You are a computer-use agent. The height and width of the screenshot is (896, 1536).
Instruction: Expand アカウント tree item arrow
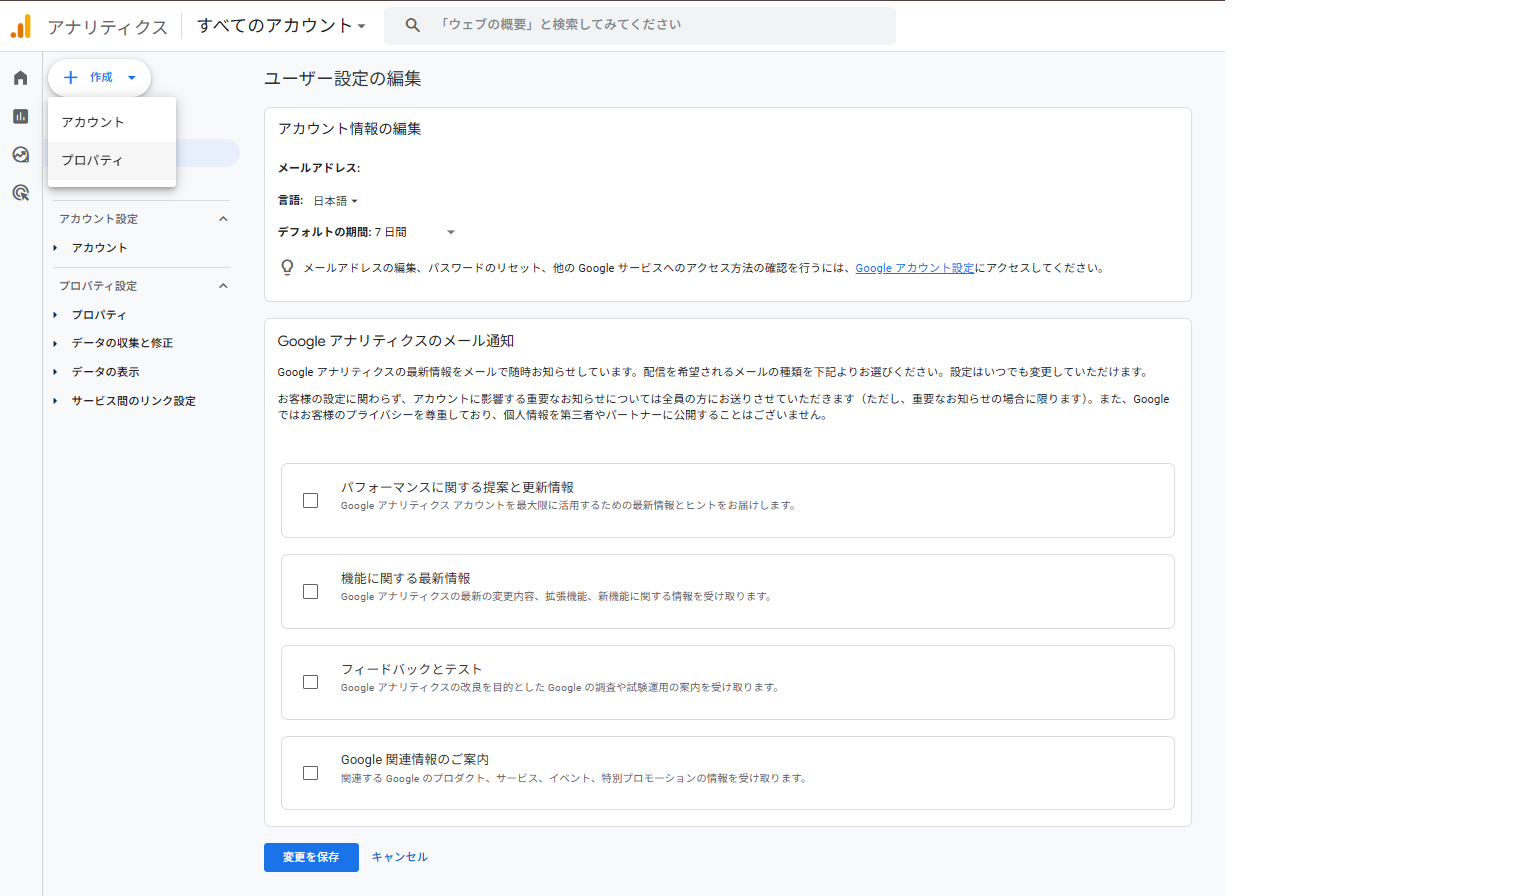point(55,248)
